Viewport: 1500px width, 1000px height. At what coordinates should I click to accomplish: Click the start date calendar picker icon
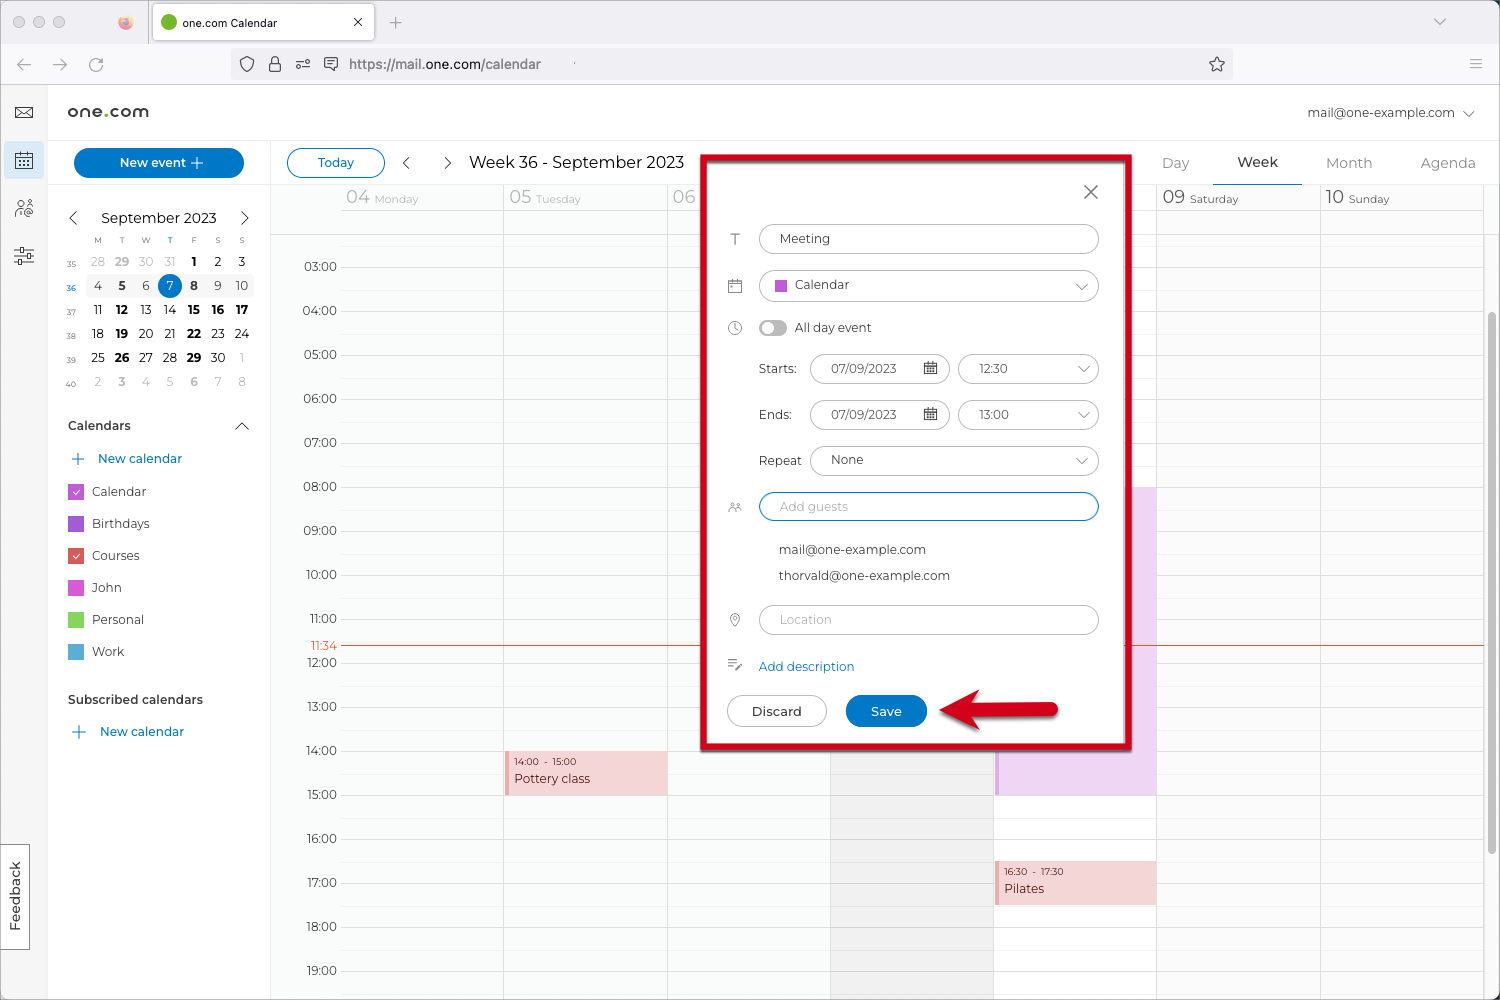coord(930,368)
